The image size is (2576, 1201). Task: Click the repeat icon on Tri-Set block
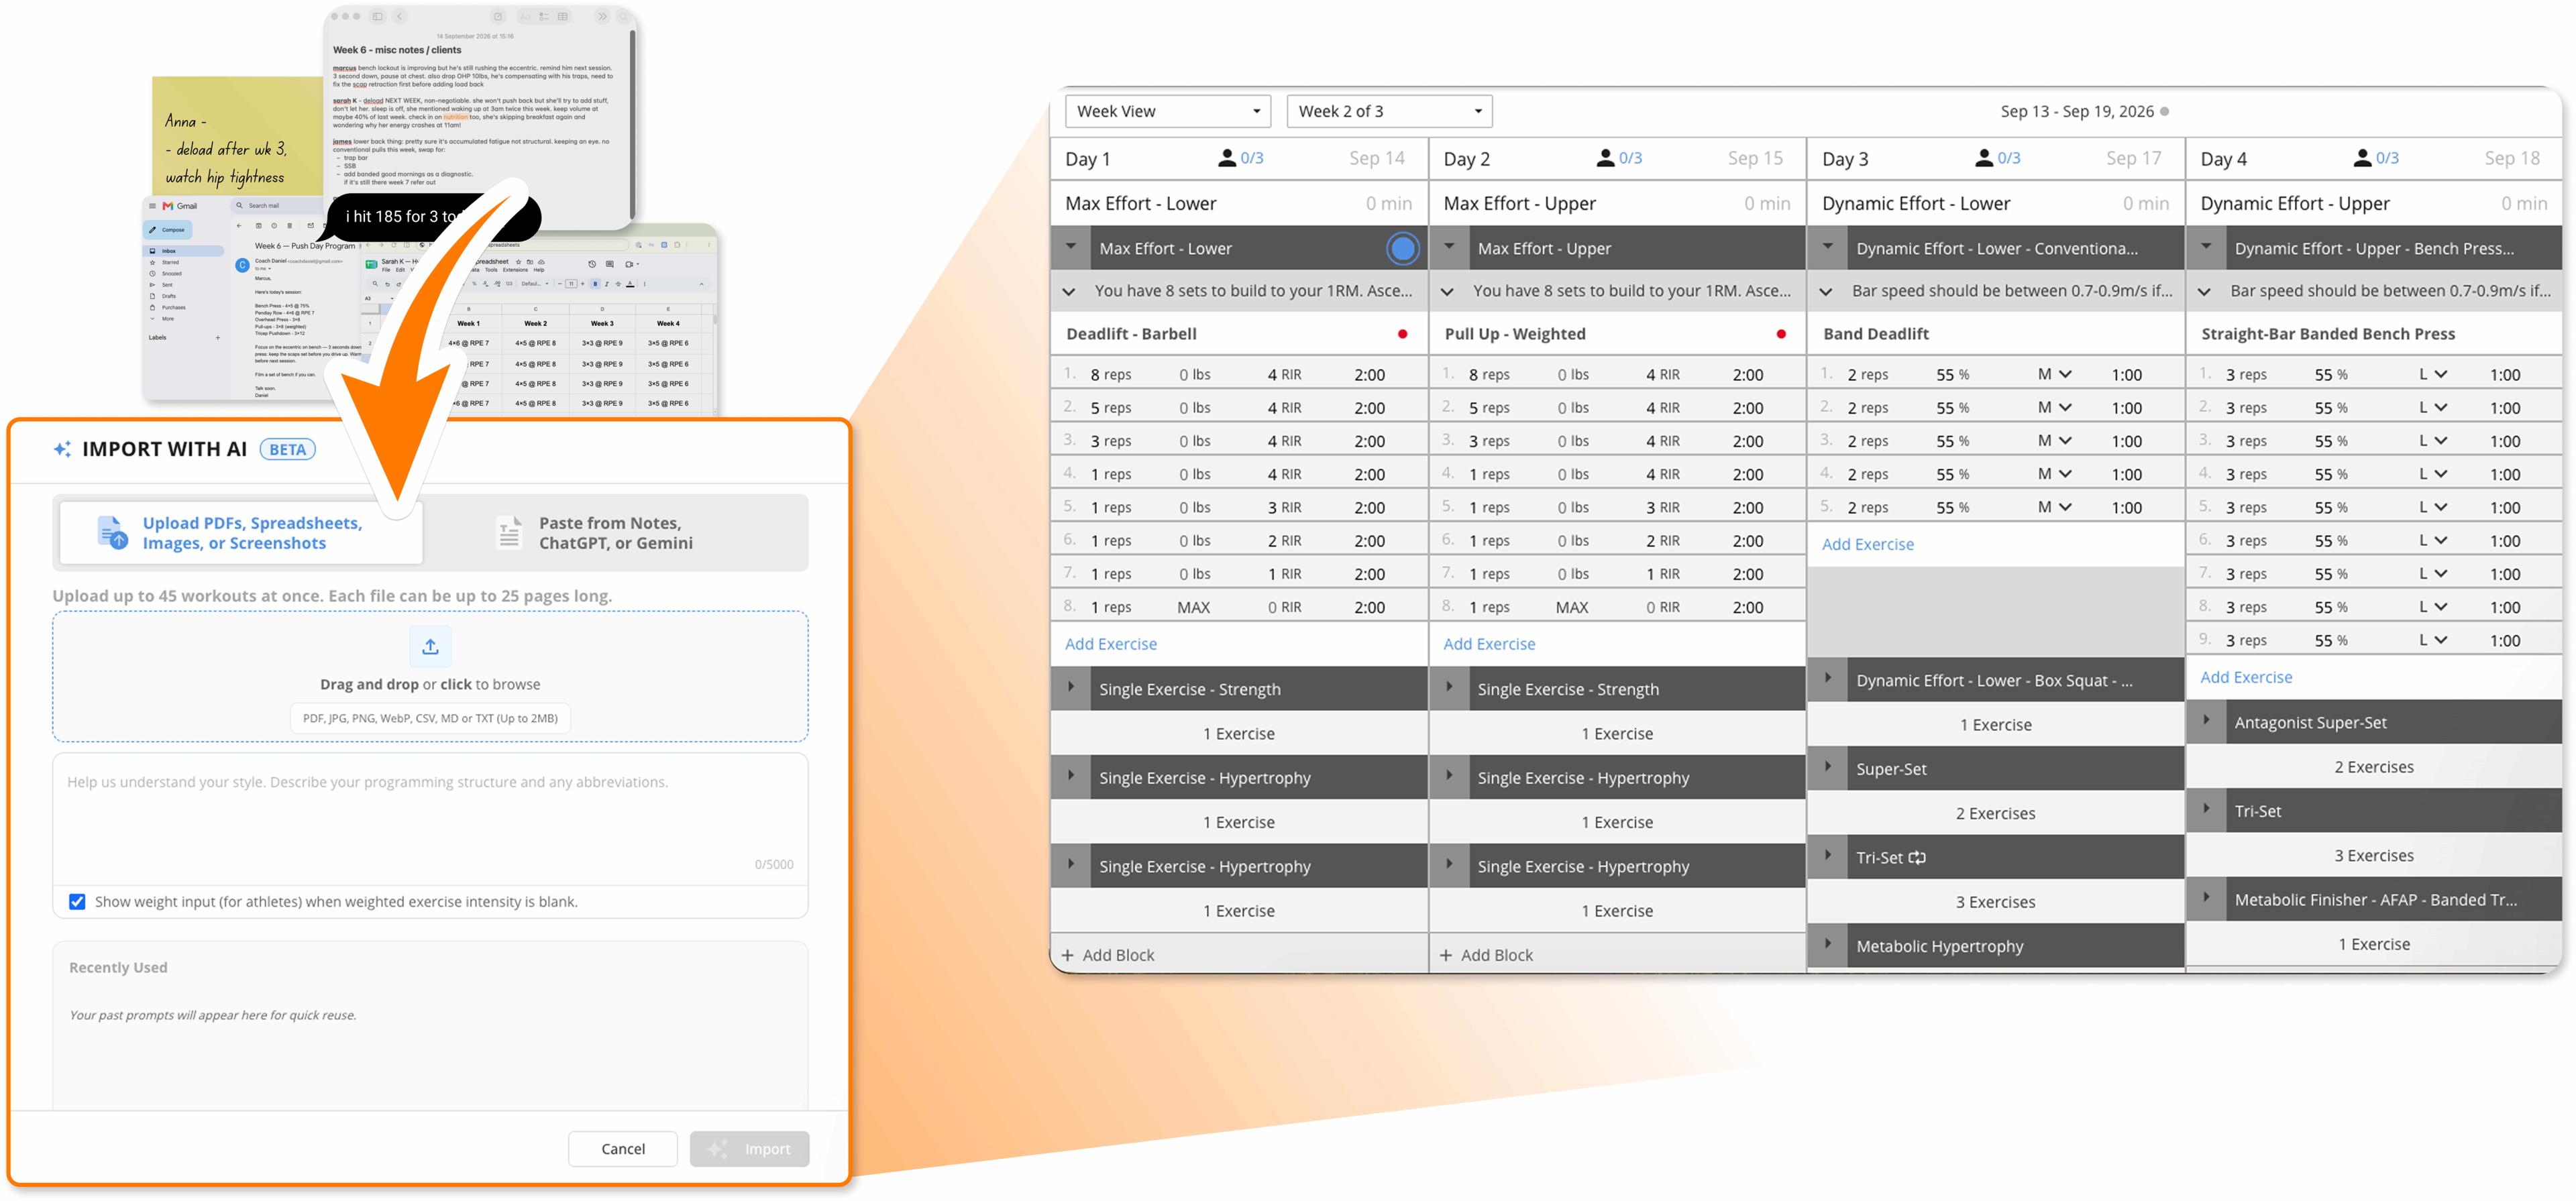coord(1917,858)
